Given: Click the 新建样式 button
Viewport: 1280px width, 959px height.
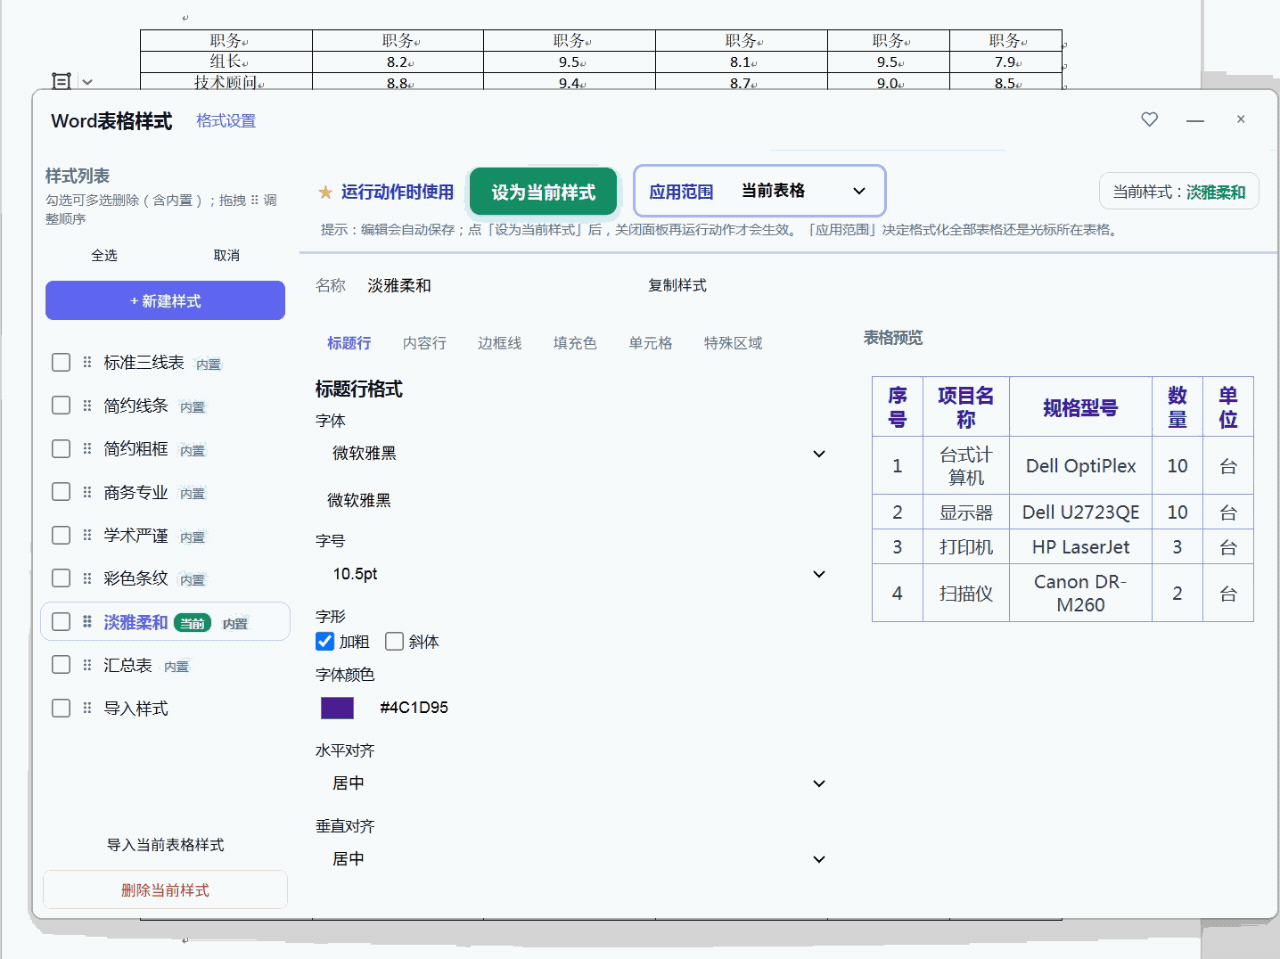Looking at the screenshot, I should (x=165, y=300).
